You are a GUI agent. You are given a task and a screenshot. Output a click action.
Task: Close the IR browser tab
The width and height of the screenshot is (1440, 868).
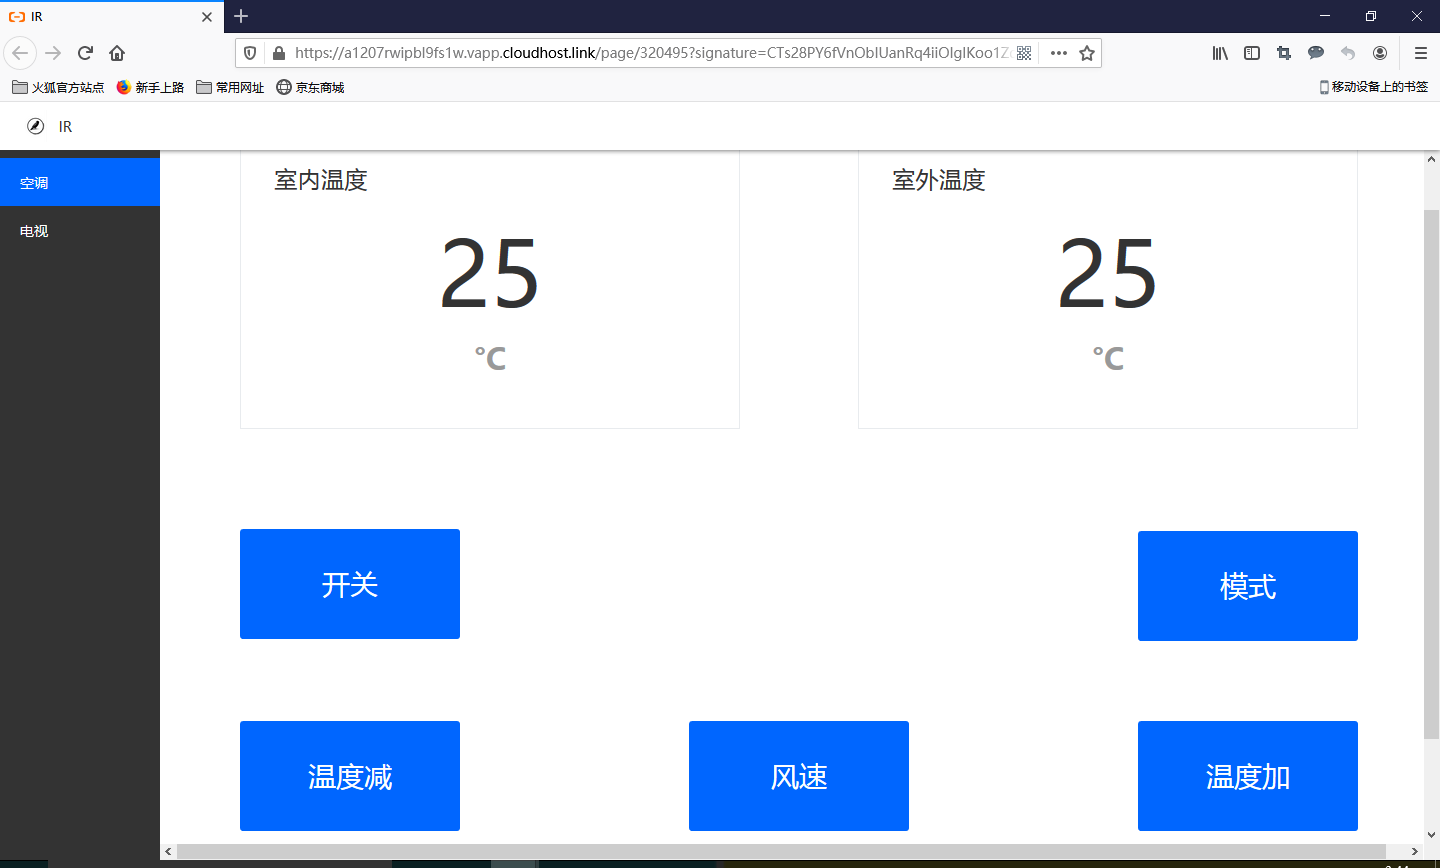click(207, 17)
